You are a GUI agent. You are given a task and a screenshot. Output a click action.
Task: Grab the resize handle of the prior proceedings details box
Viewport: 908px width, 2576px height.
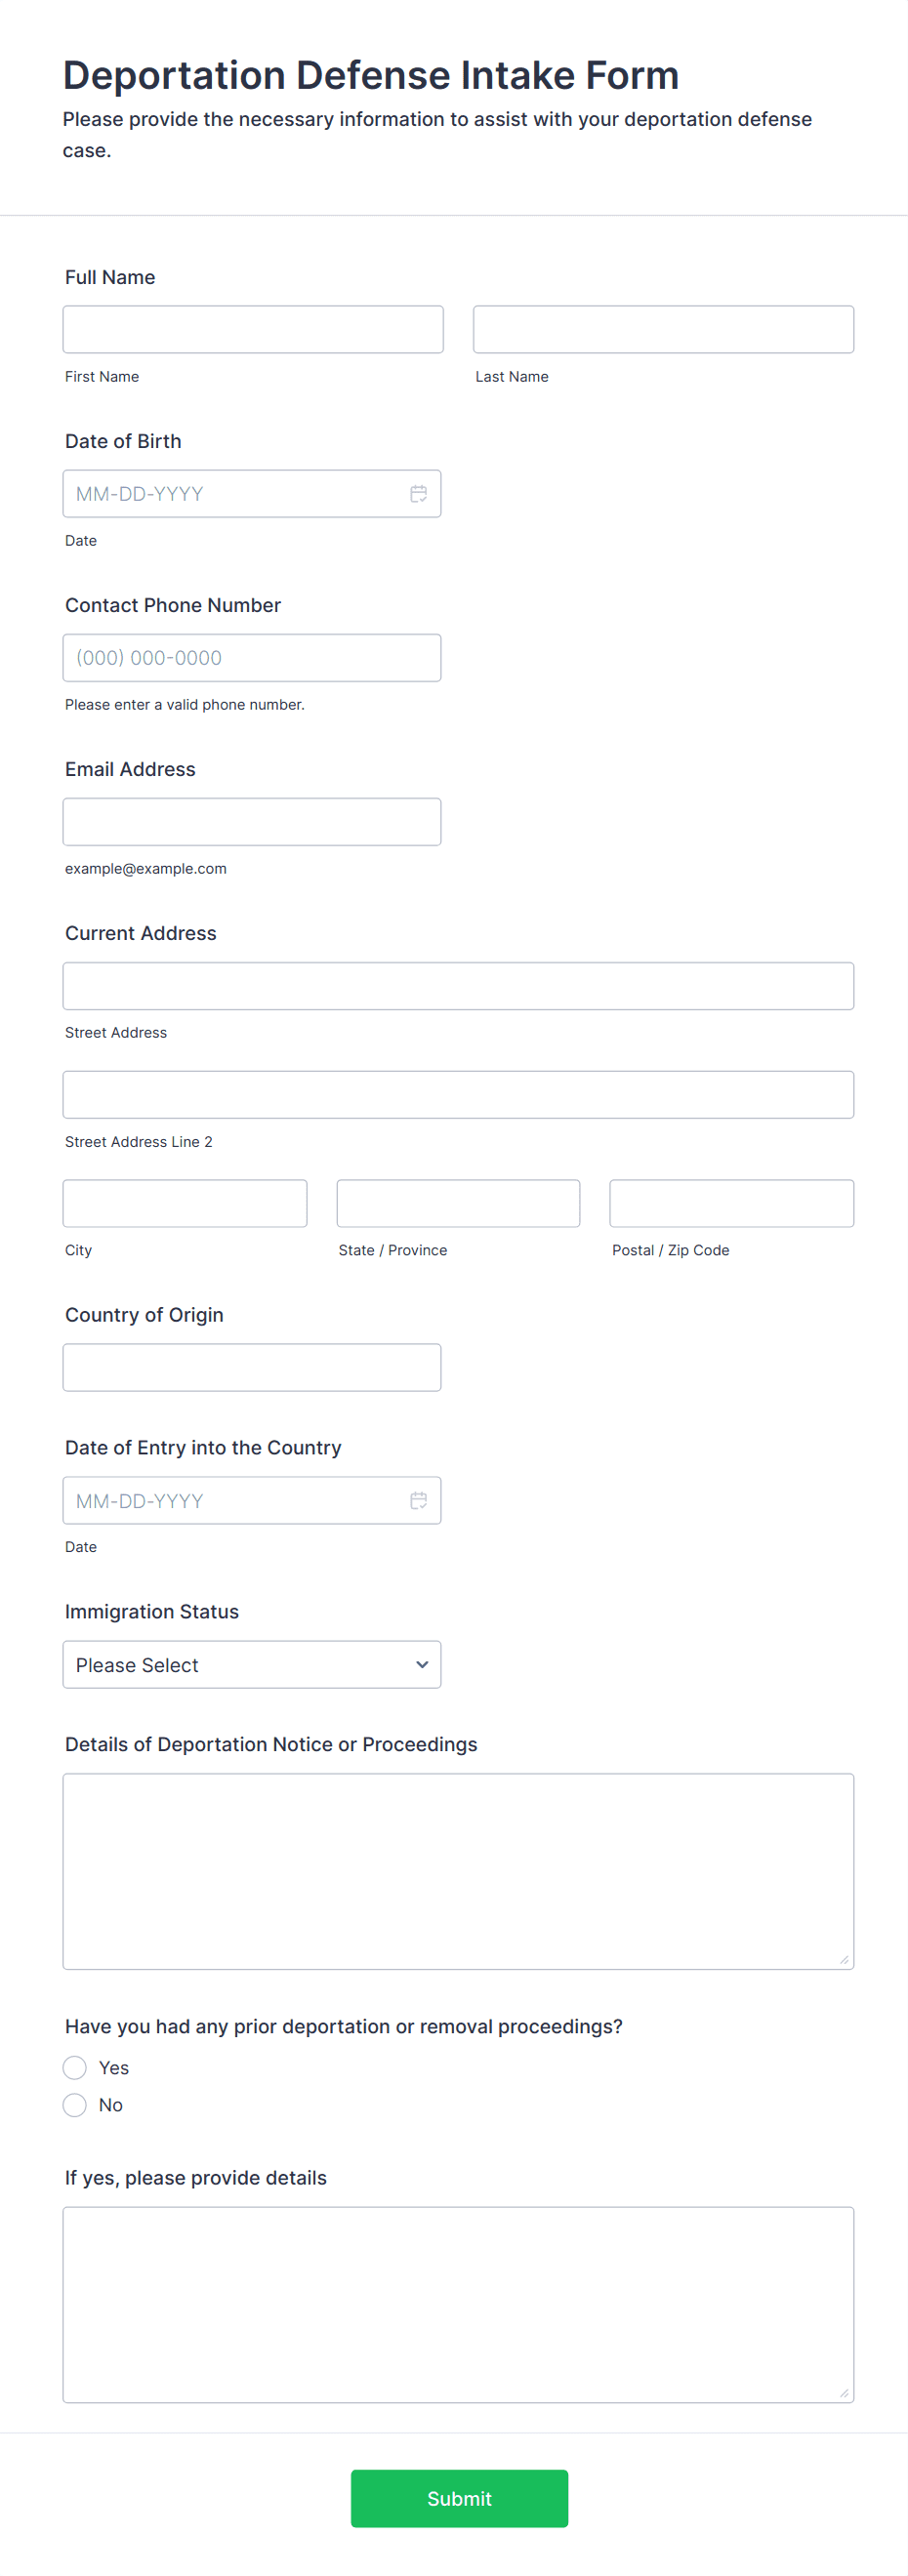(x=844, y=2393)
